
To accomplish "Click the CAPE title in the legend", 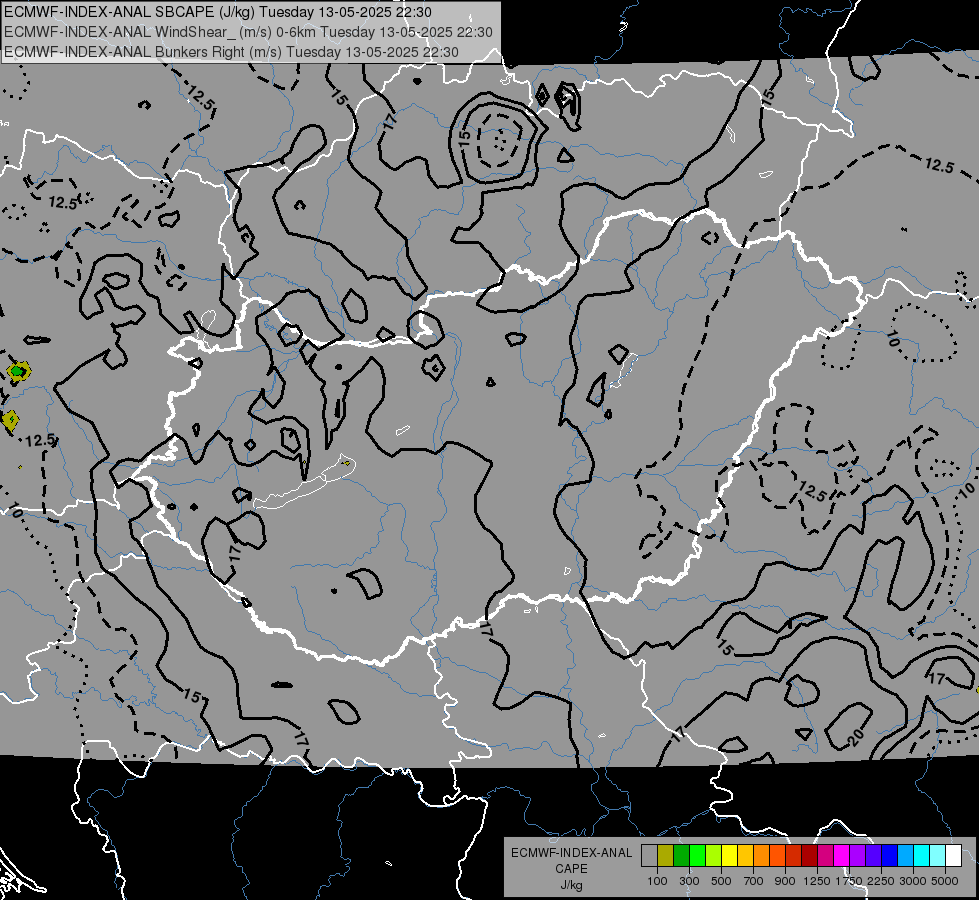I will 571,868.
